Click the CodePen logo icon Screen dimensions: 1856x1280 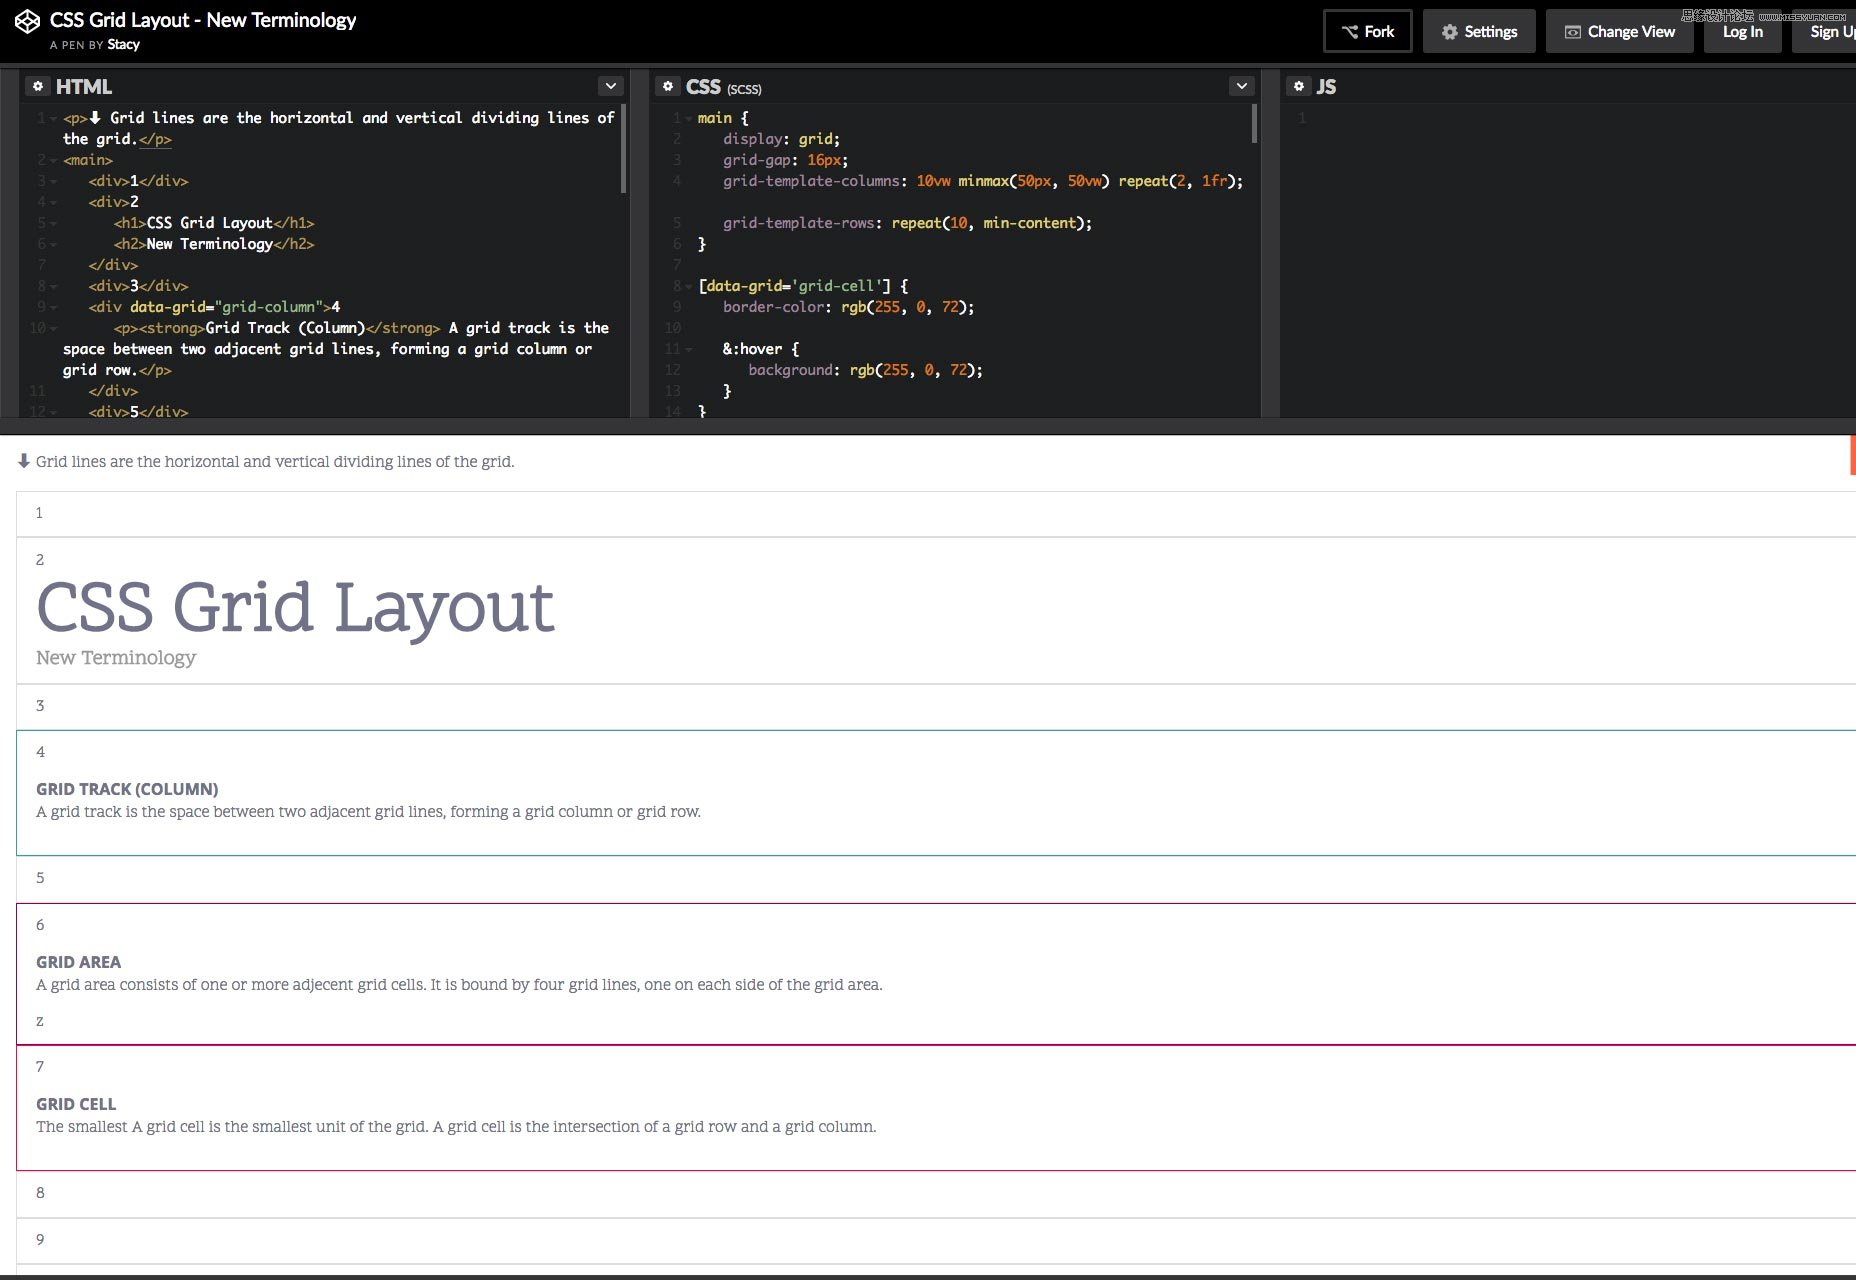pyautogui.click(x=27, y=21)
